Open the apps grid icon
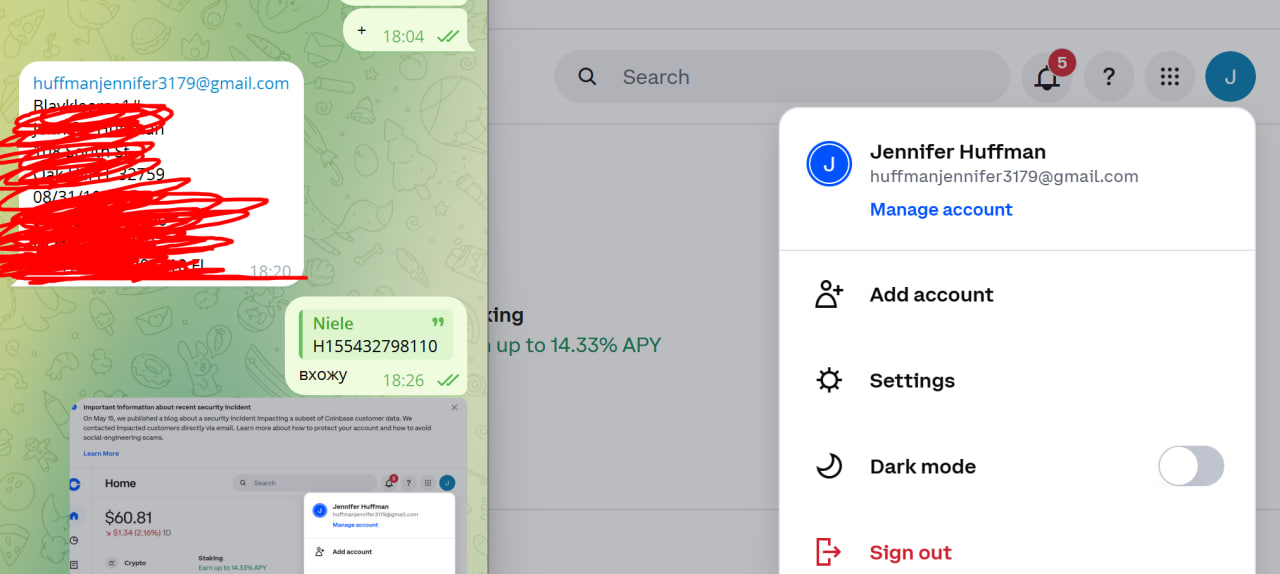Viewport: 1280px width, 574px height. [x=1170, y=77]
